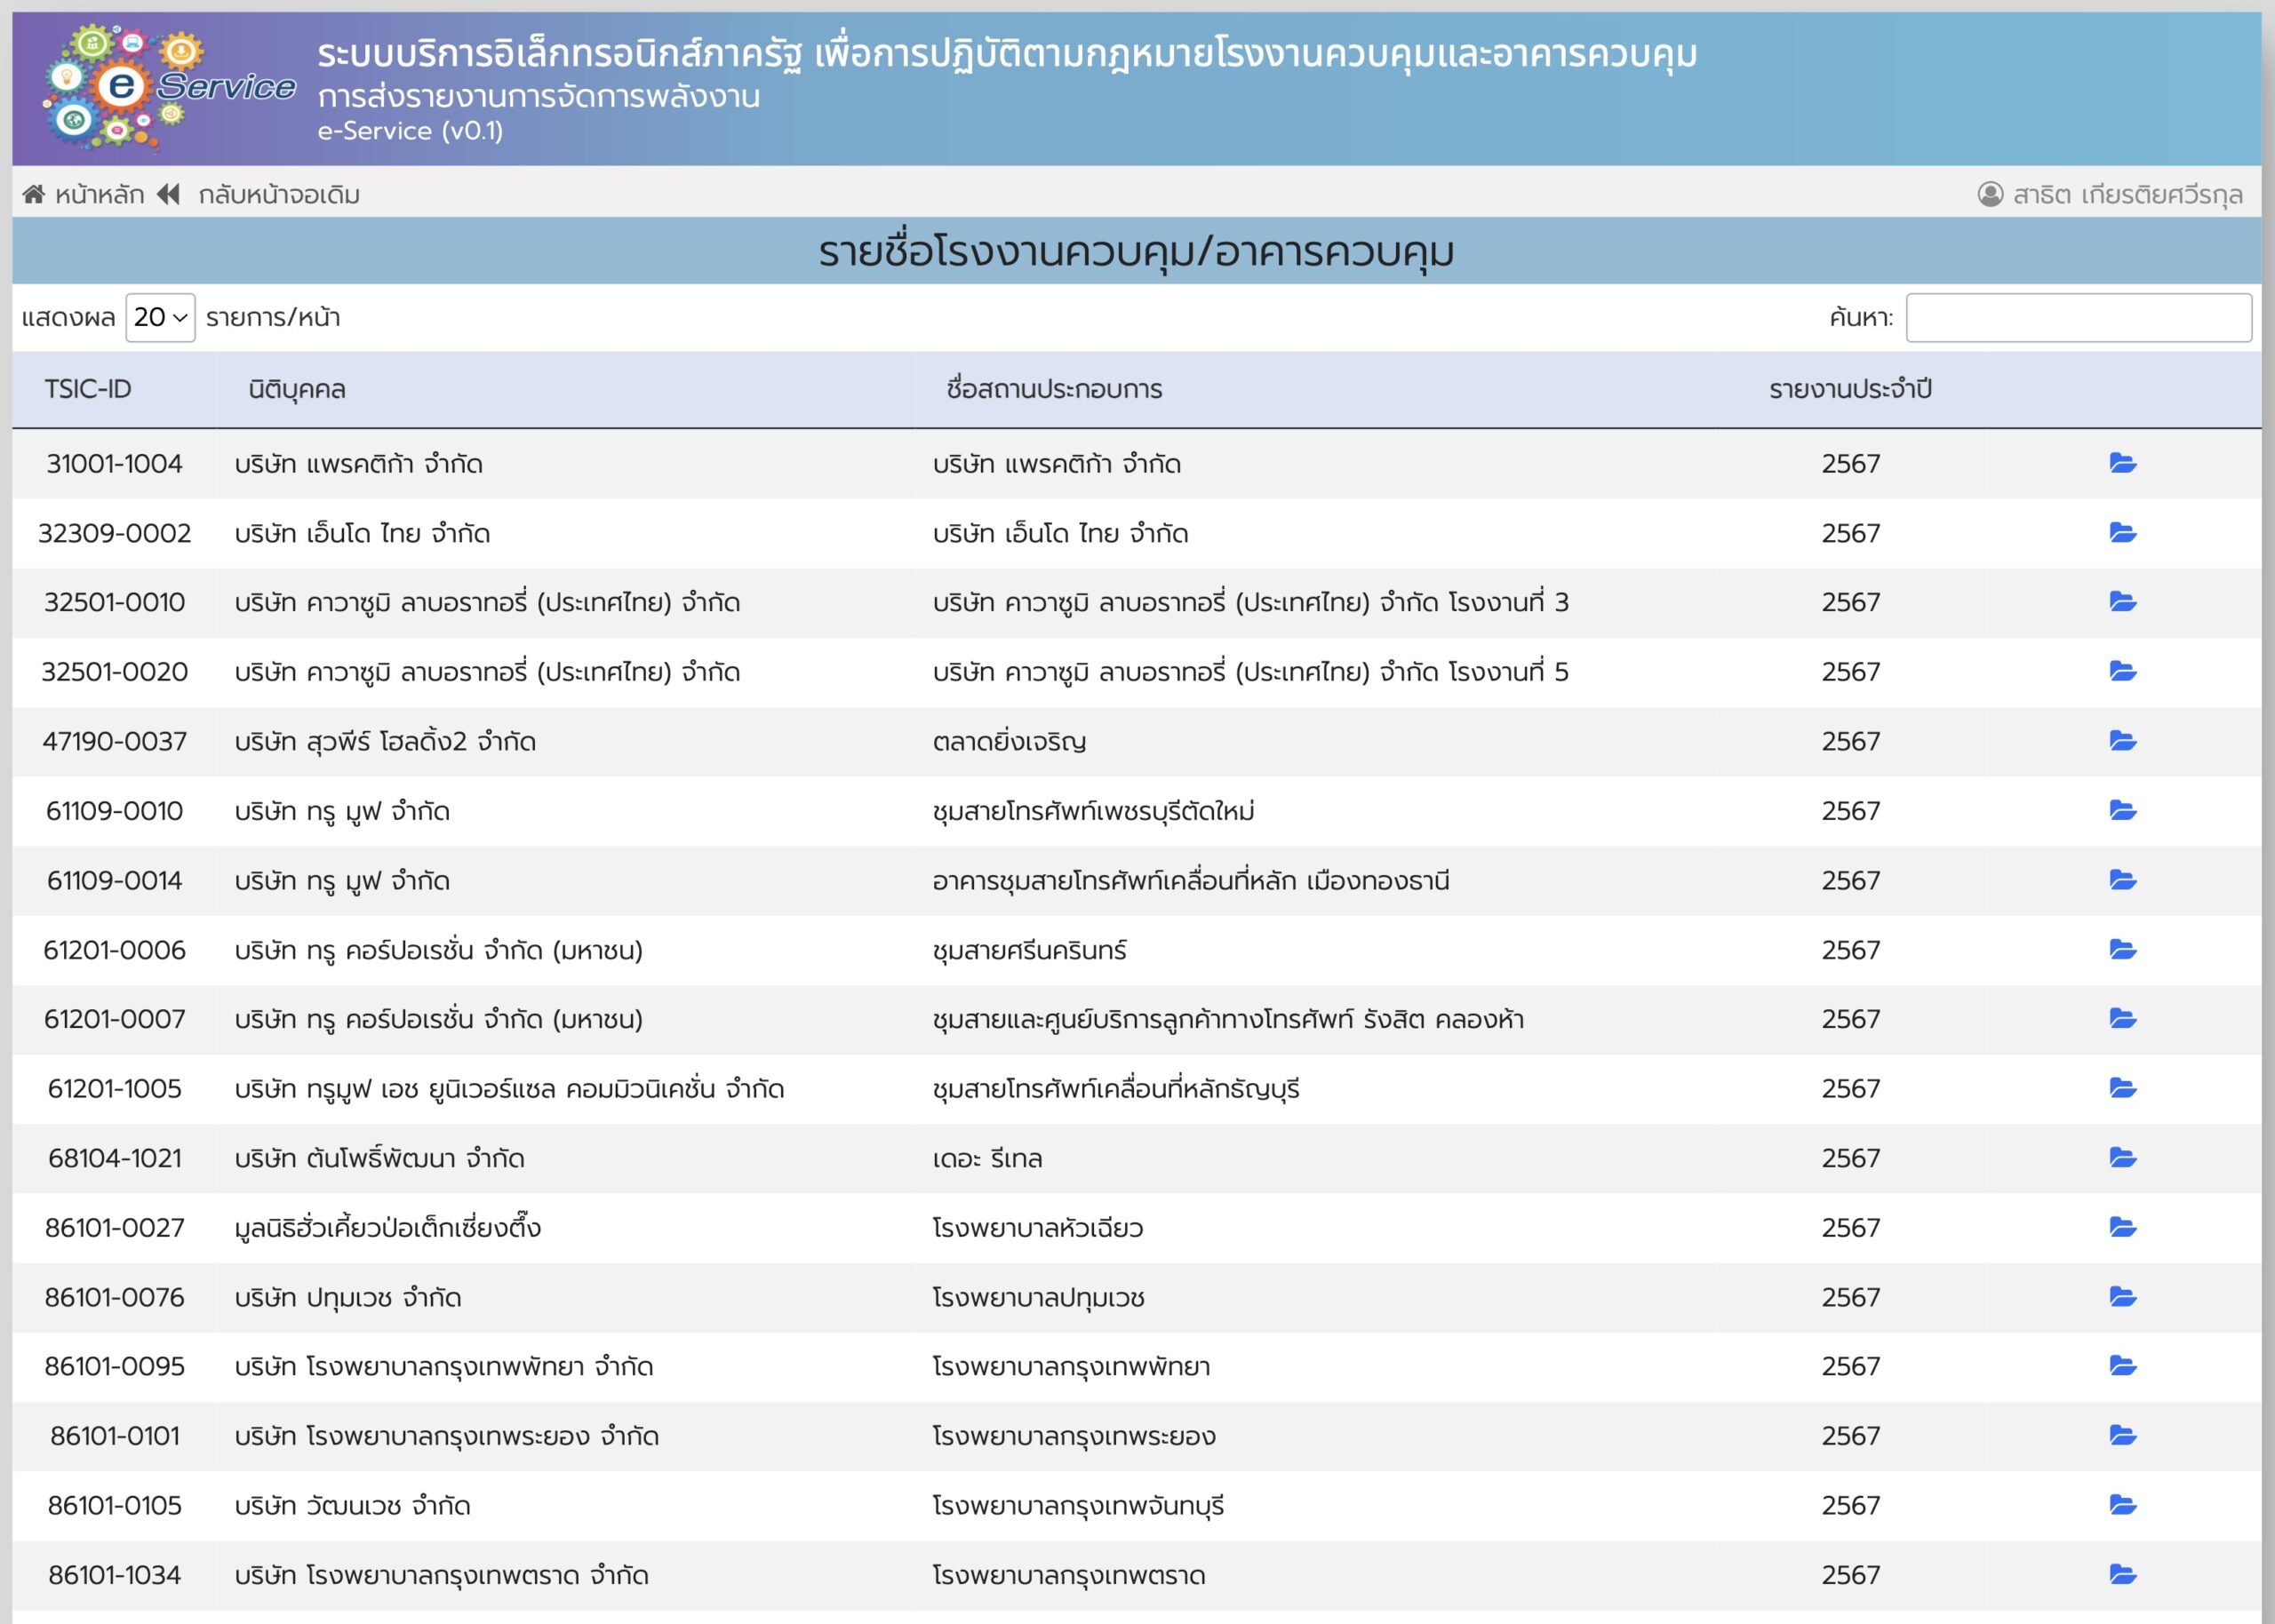Viewport: 2275px width, 1624px height.
Task: Sort by รายงานประจำปี column header
Action: pos(1850,389)
